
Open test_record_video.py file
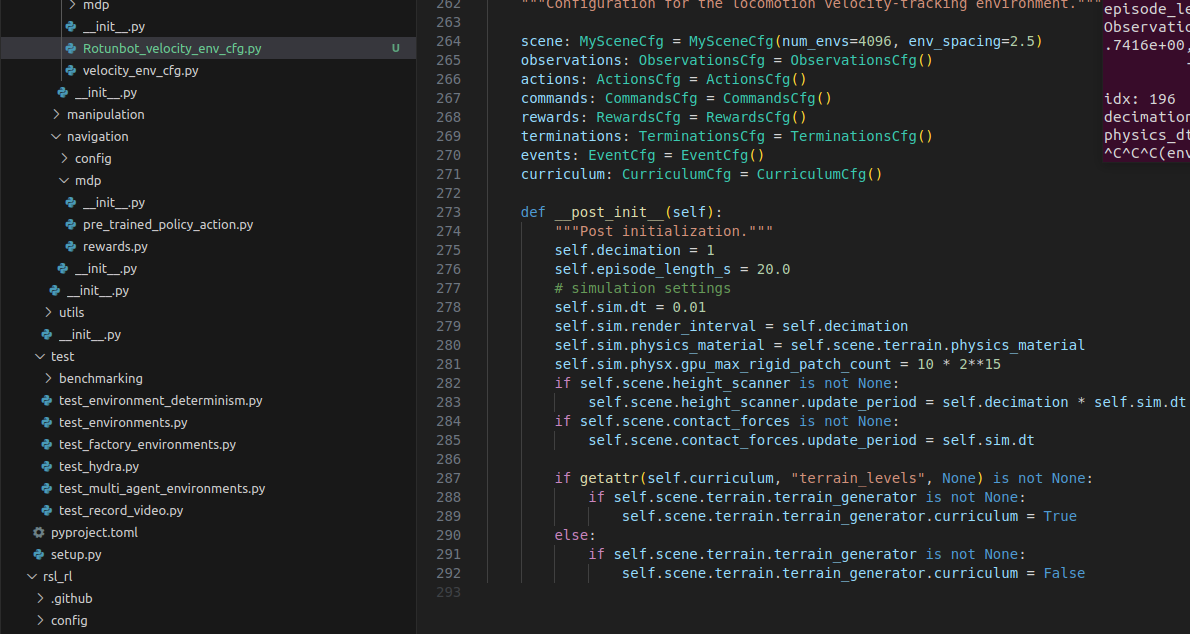(121, 510)
